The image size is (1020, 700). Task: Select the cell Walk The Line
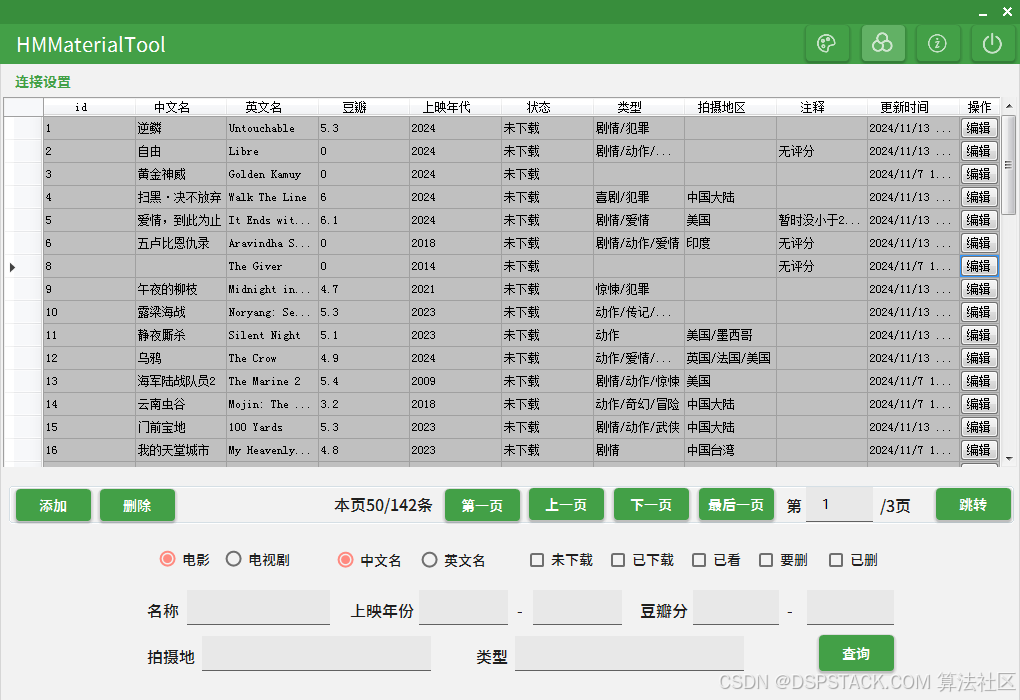(x=273, y=197)
